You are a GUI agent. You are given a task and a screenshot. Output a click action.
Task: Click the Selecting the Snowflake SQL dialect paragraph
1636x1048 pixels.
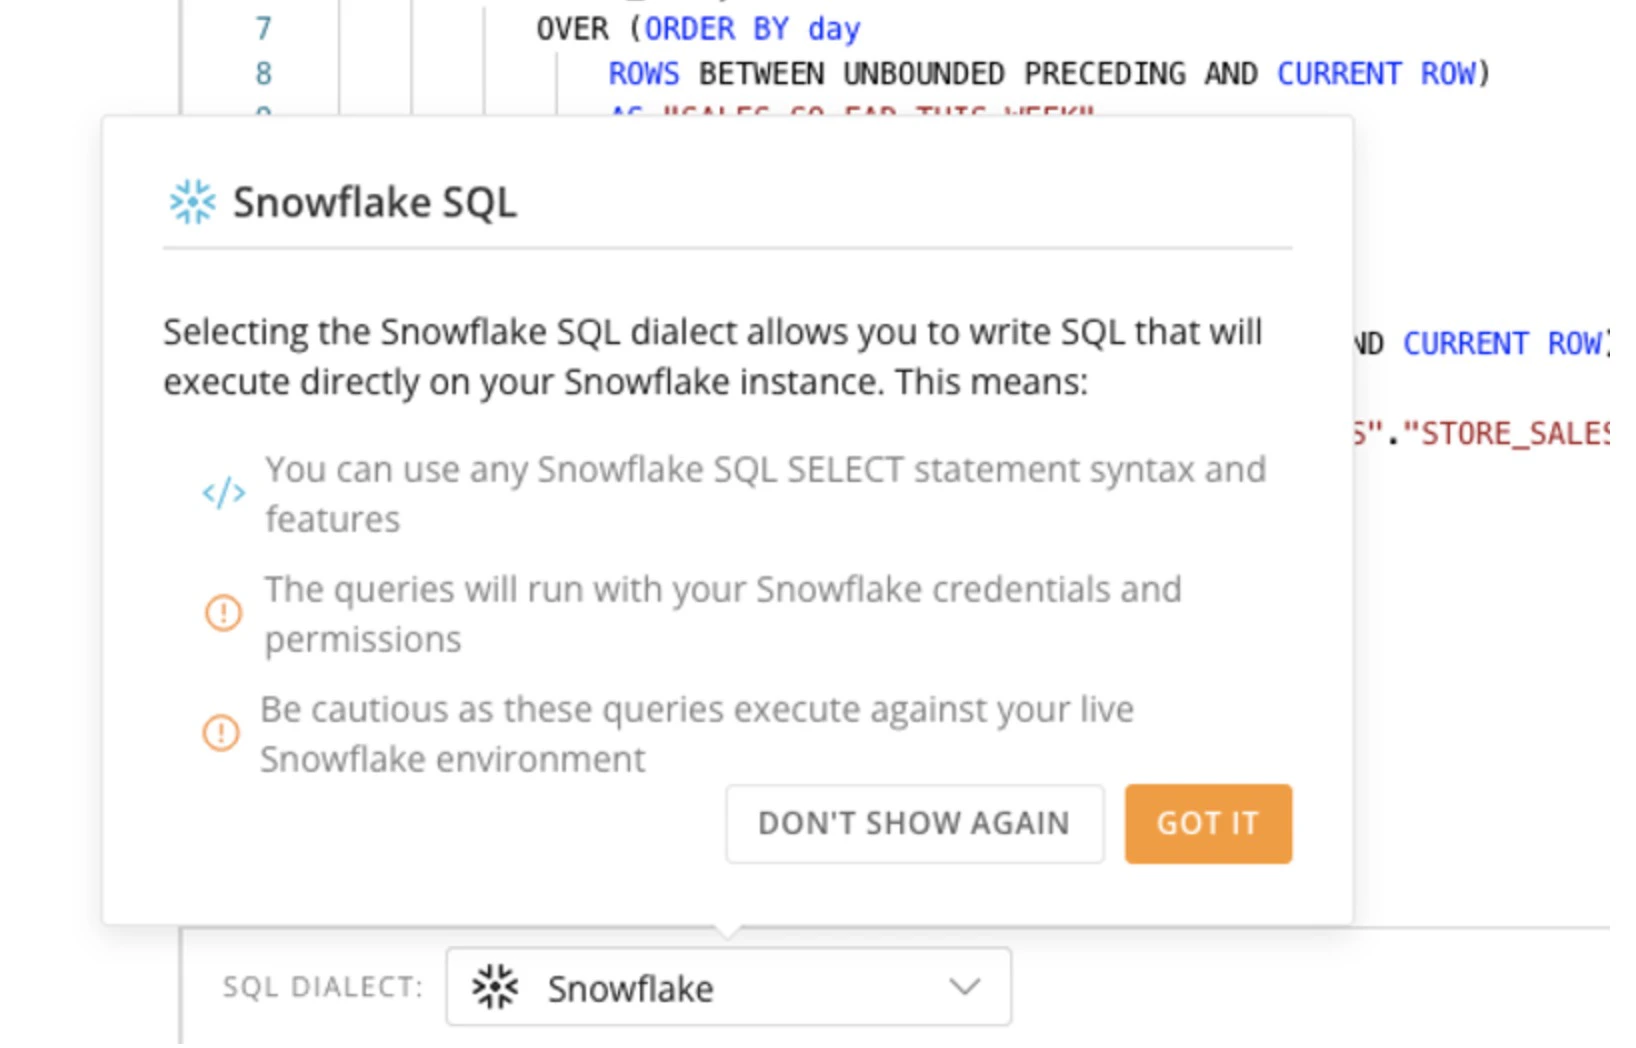(x=713, y=357)
